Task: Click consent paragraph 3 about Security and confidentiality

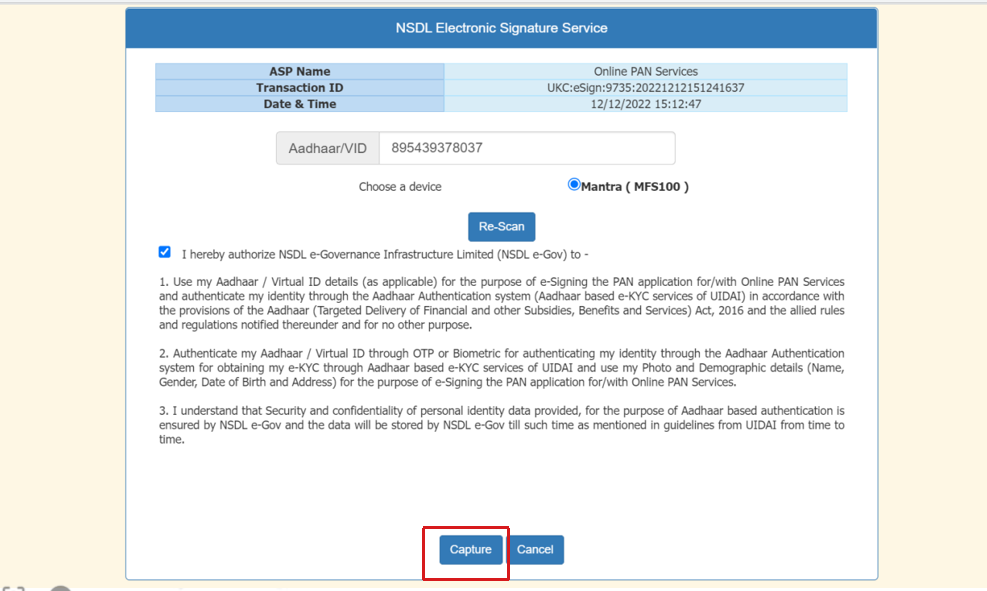Action: (x=502, y=425)
